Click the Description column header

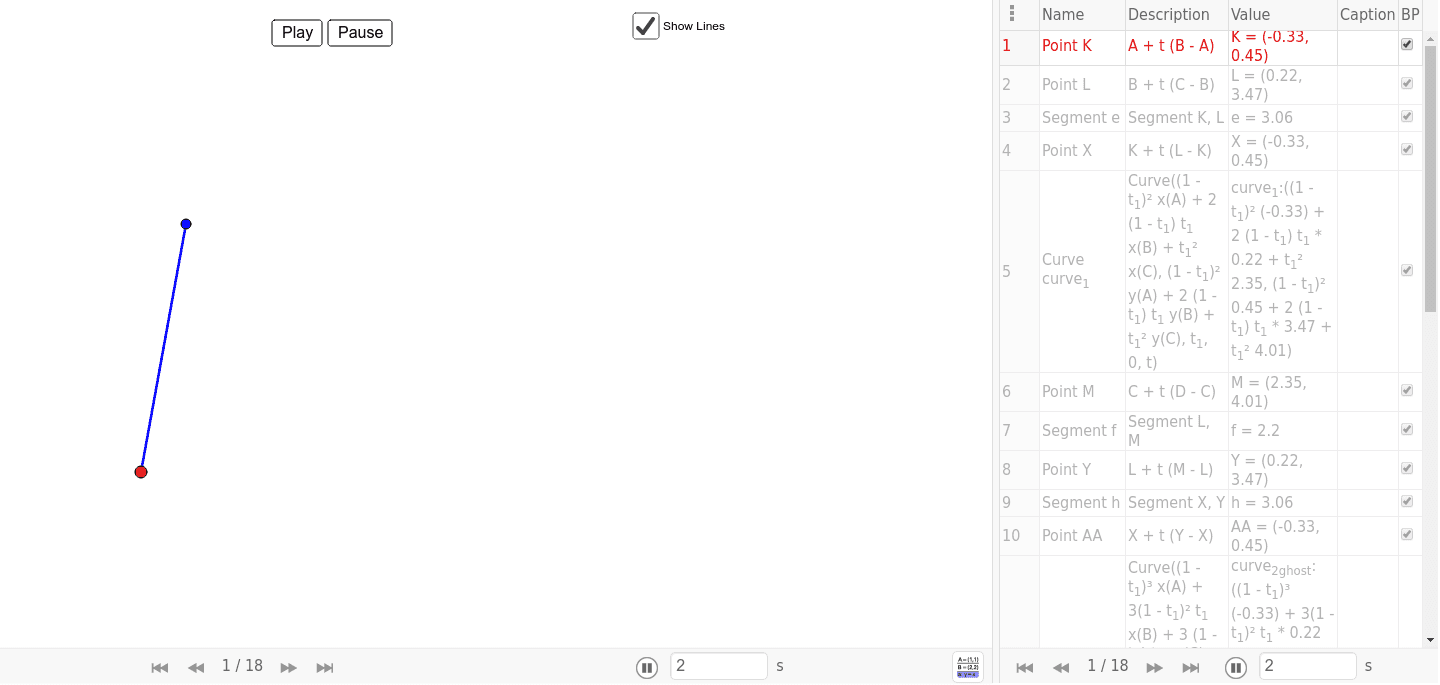[x=1168, y=14]
